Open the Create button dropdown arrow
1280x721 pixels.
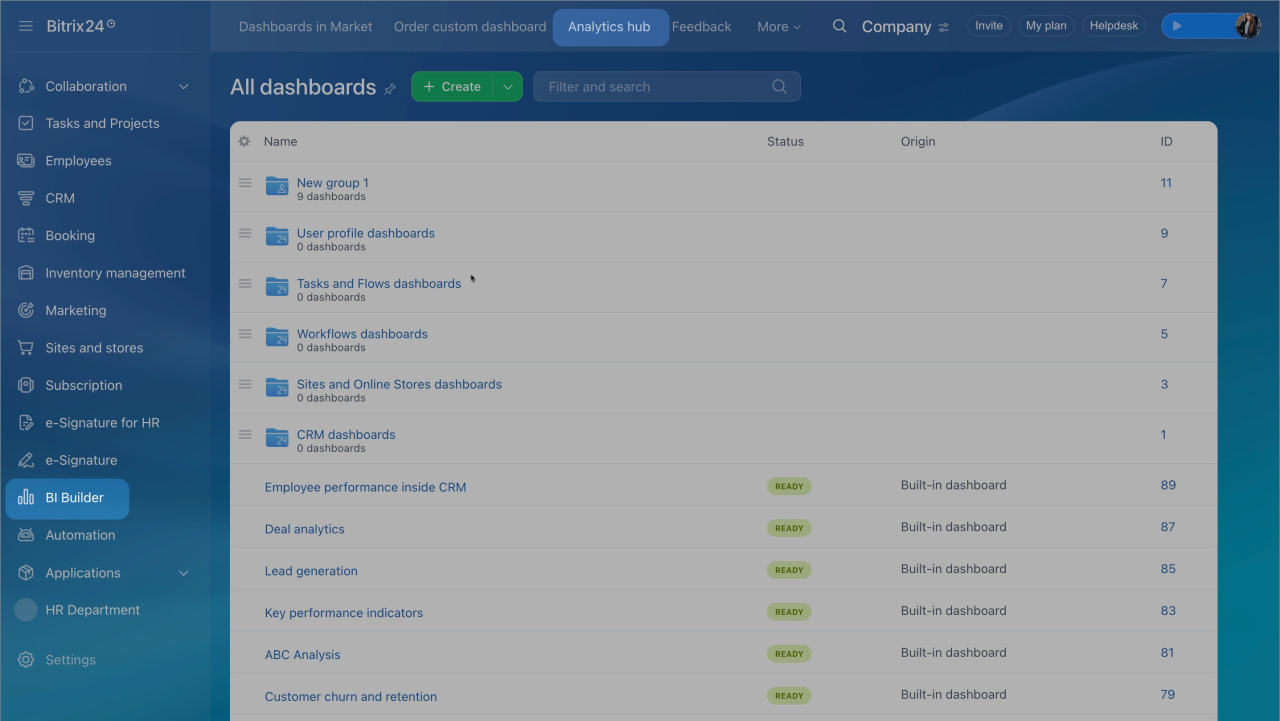tap(508, 87)
